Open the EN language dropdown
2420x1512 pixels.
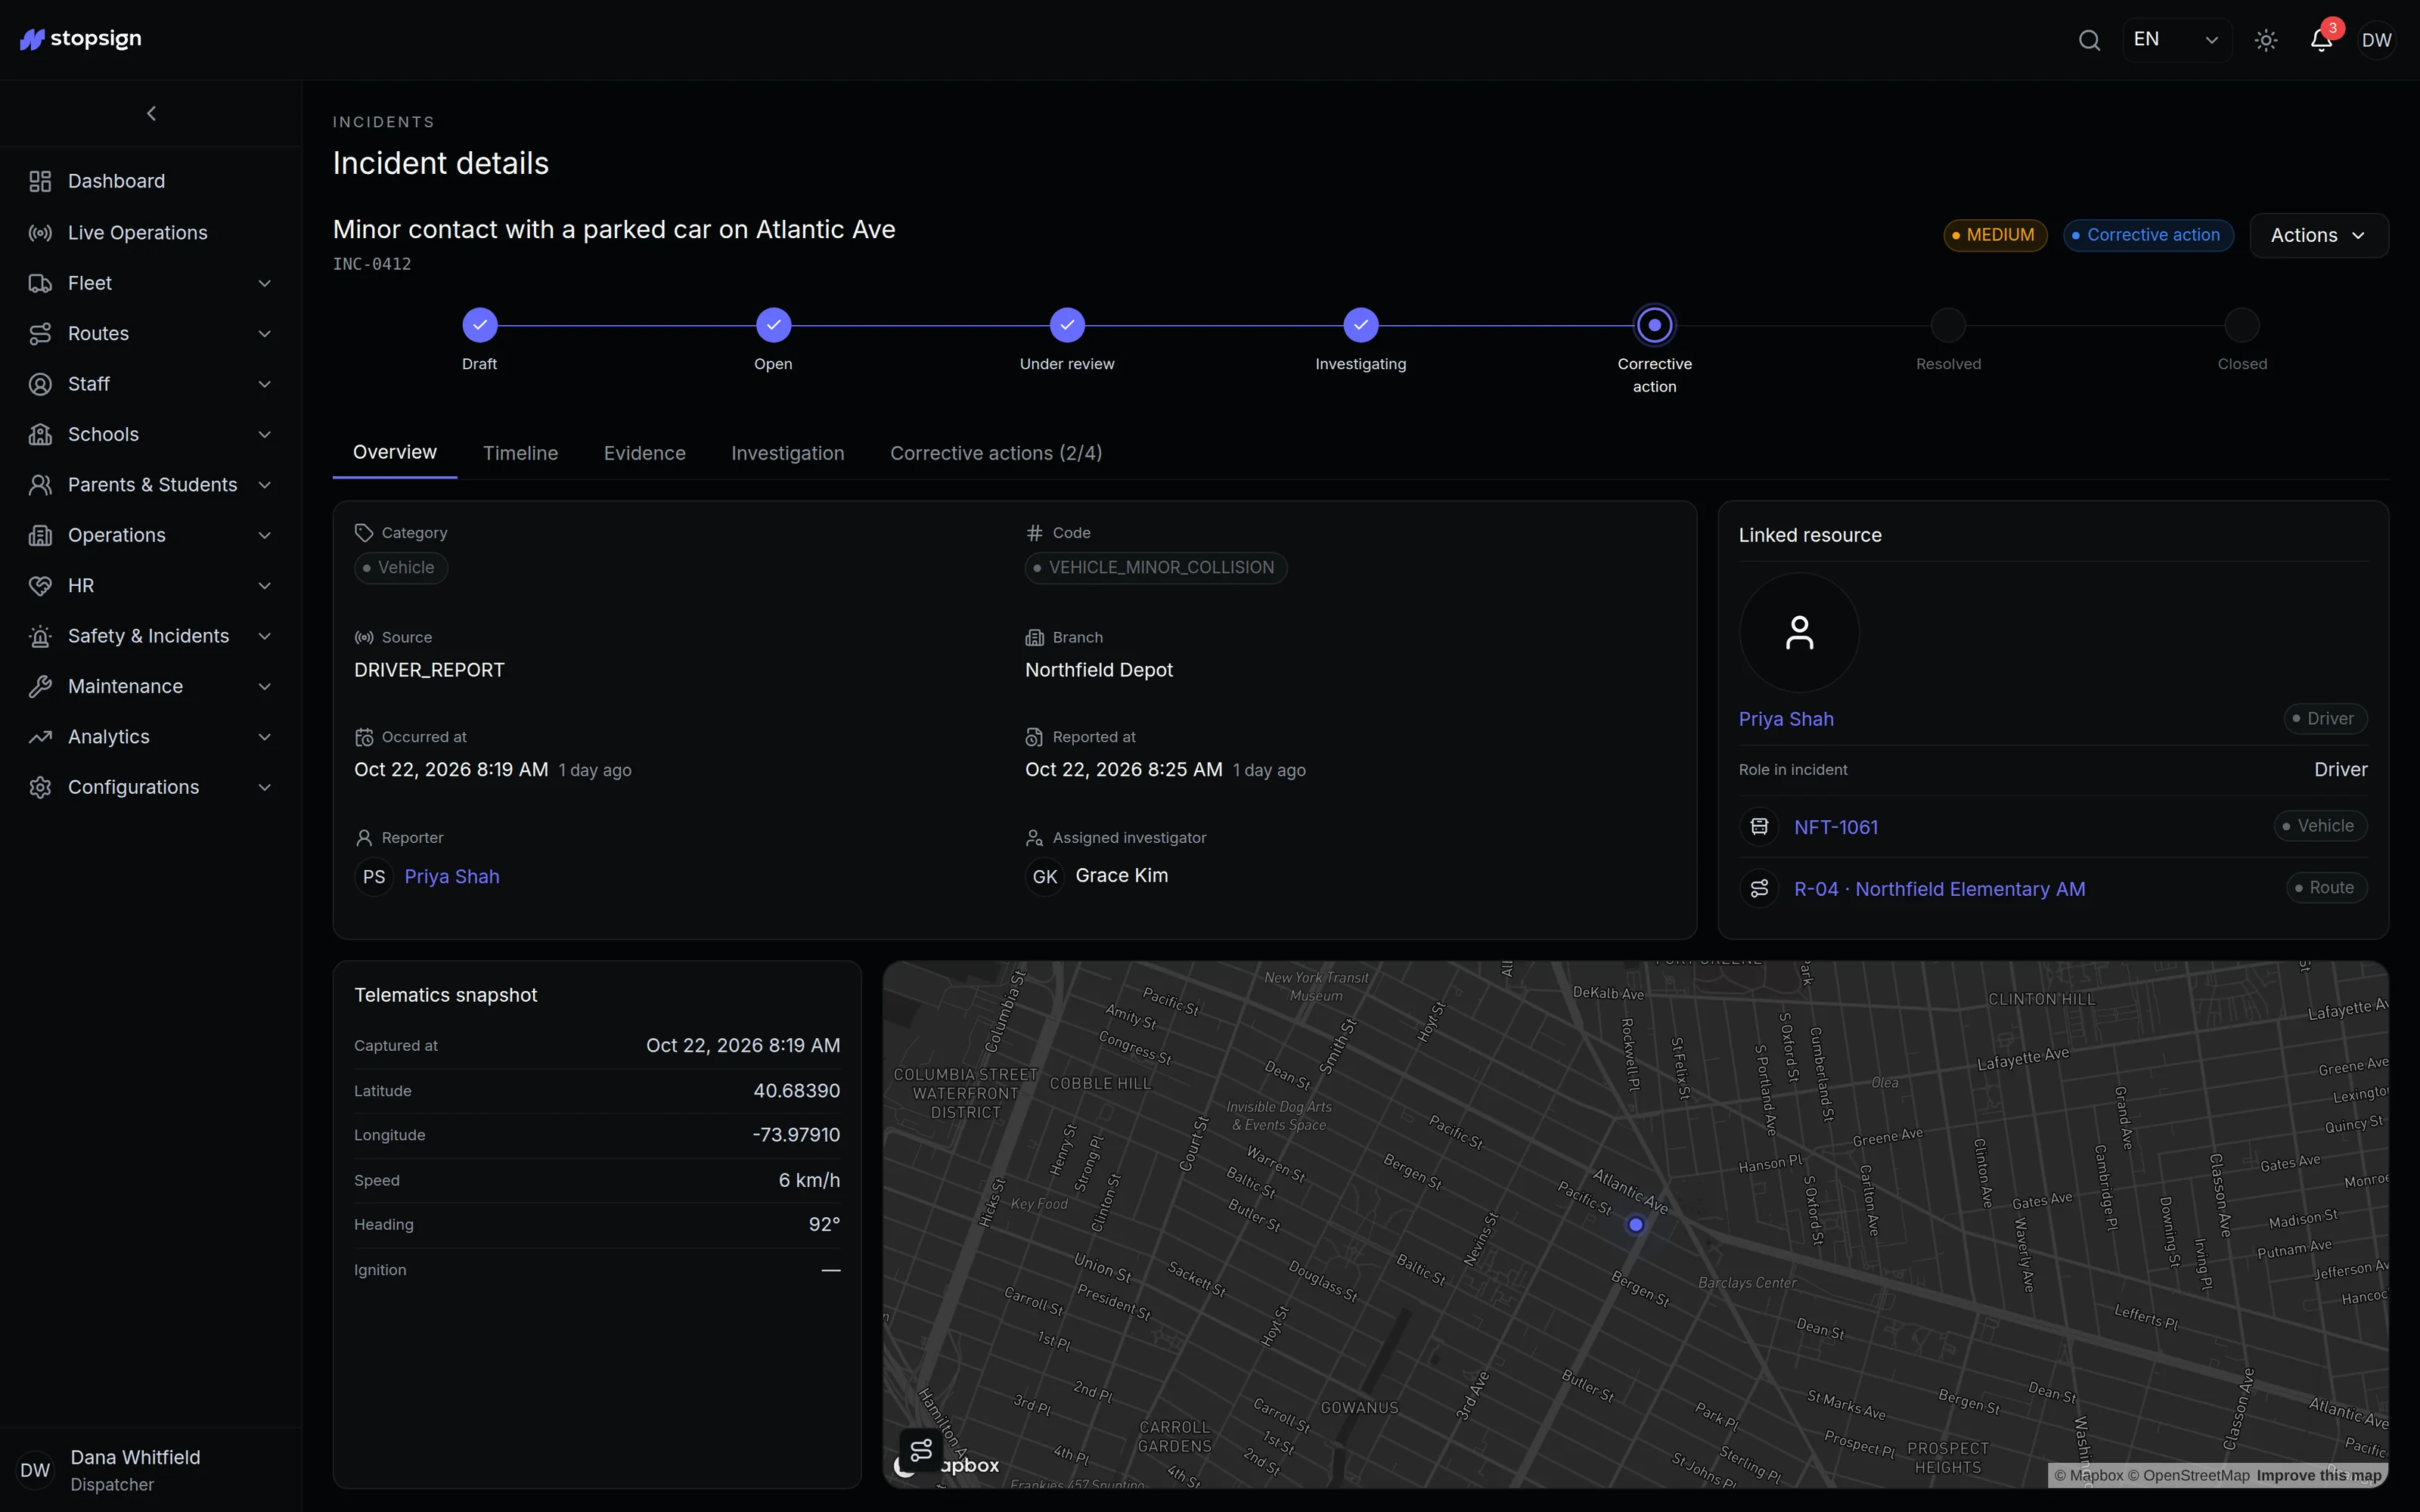2177,40
